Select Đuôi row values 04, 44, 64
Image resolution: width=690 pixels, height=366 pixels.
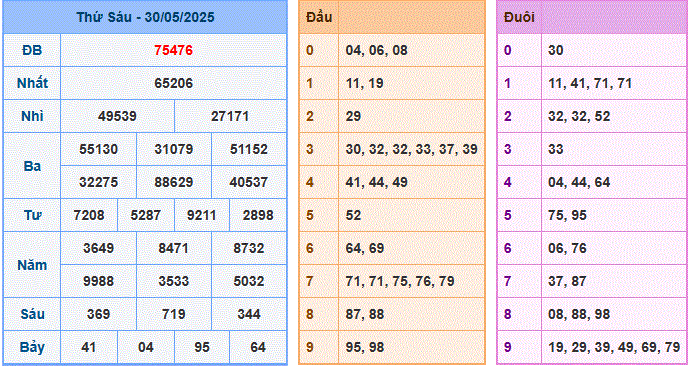click(579, 182)
